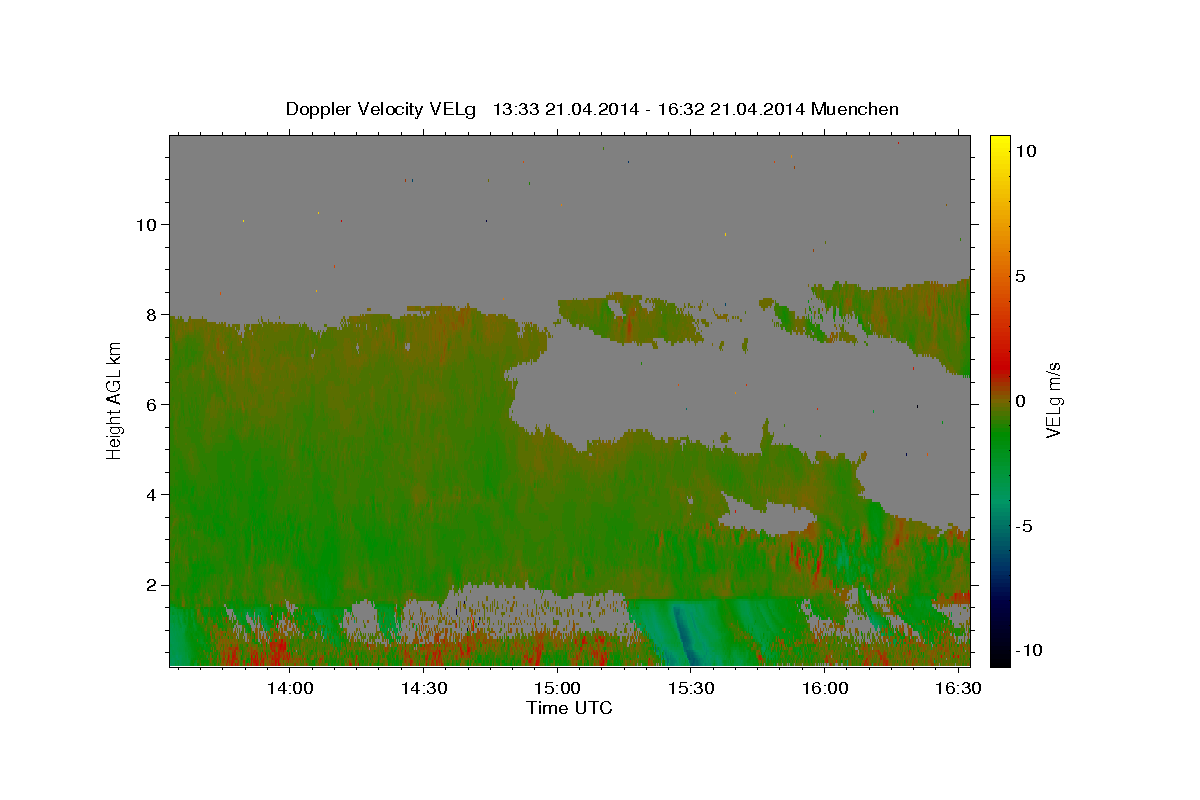The width and height of the screenshot is (1200, 800).
Task: Select the 16:00 time tick label
Action: [825, 688]
